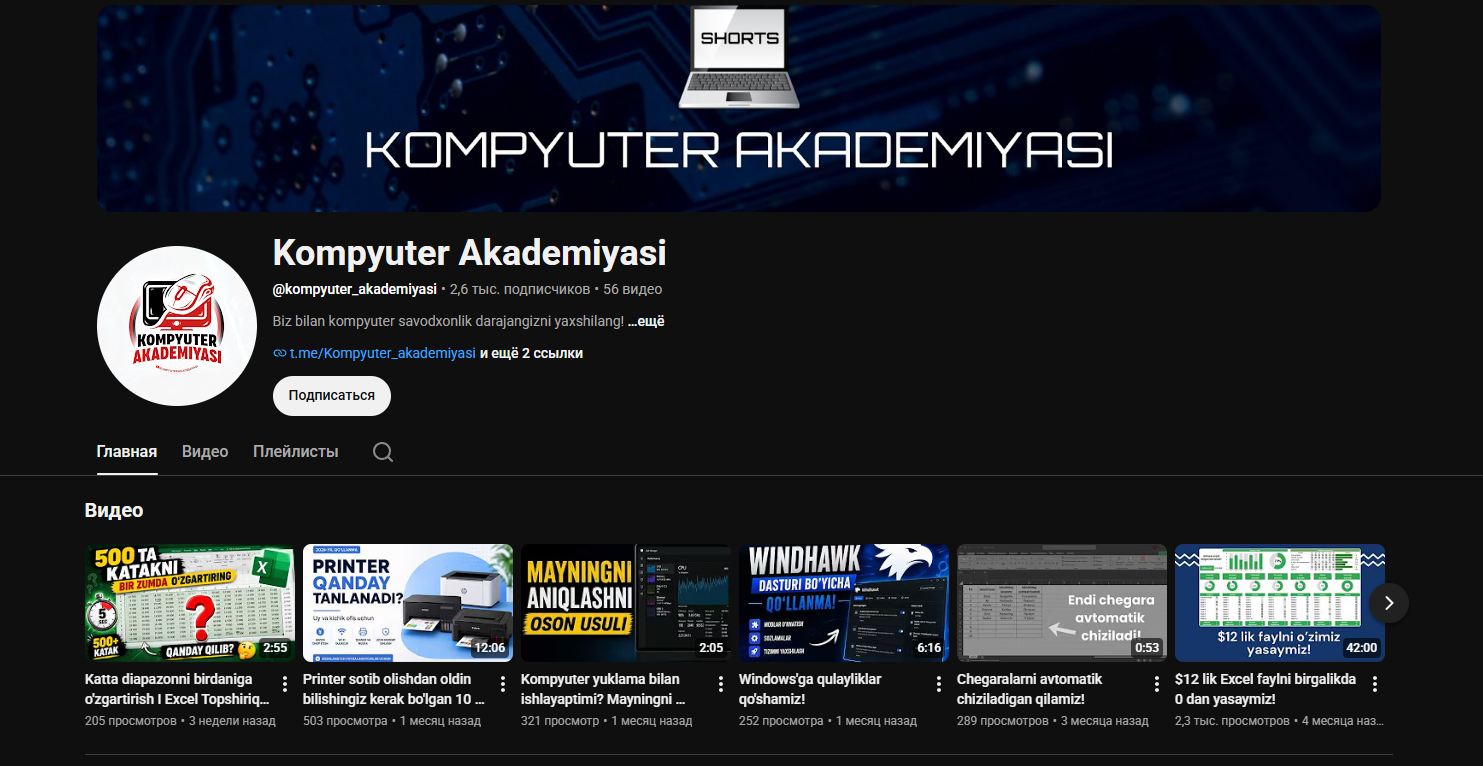Open the t.me/Kompyuter_akademiyasi link

point(382,353)
